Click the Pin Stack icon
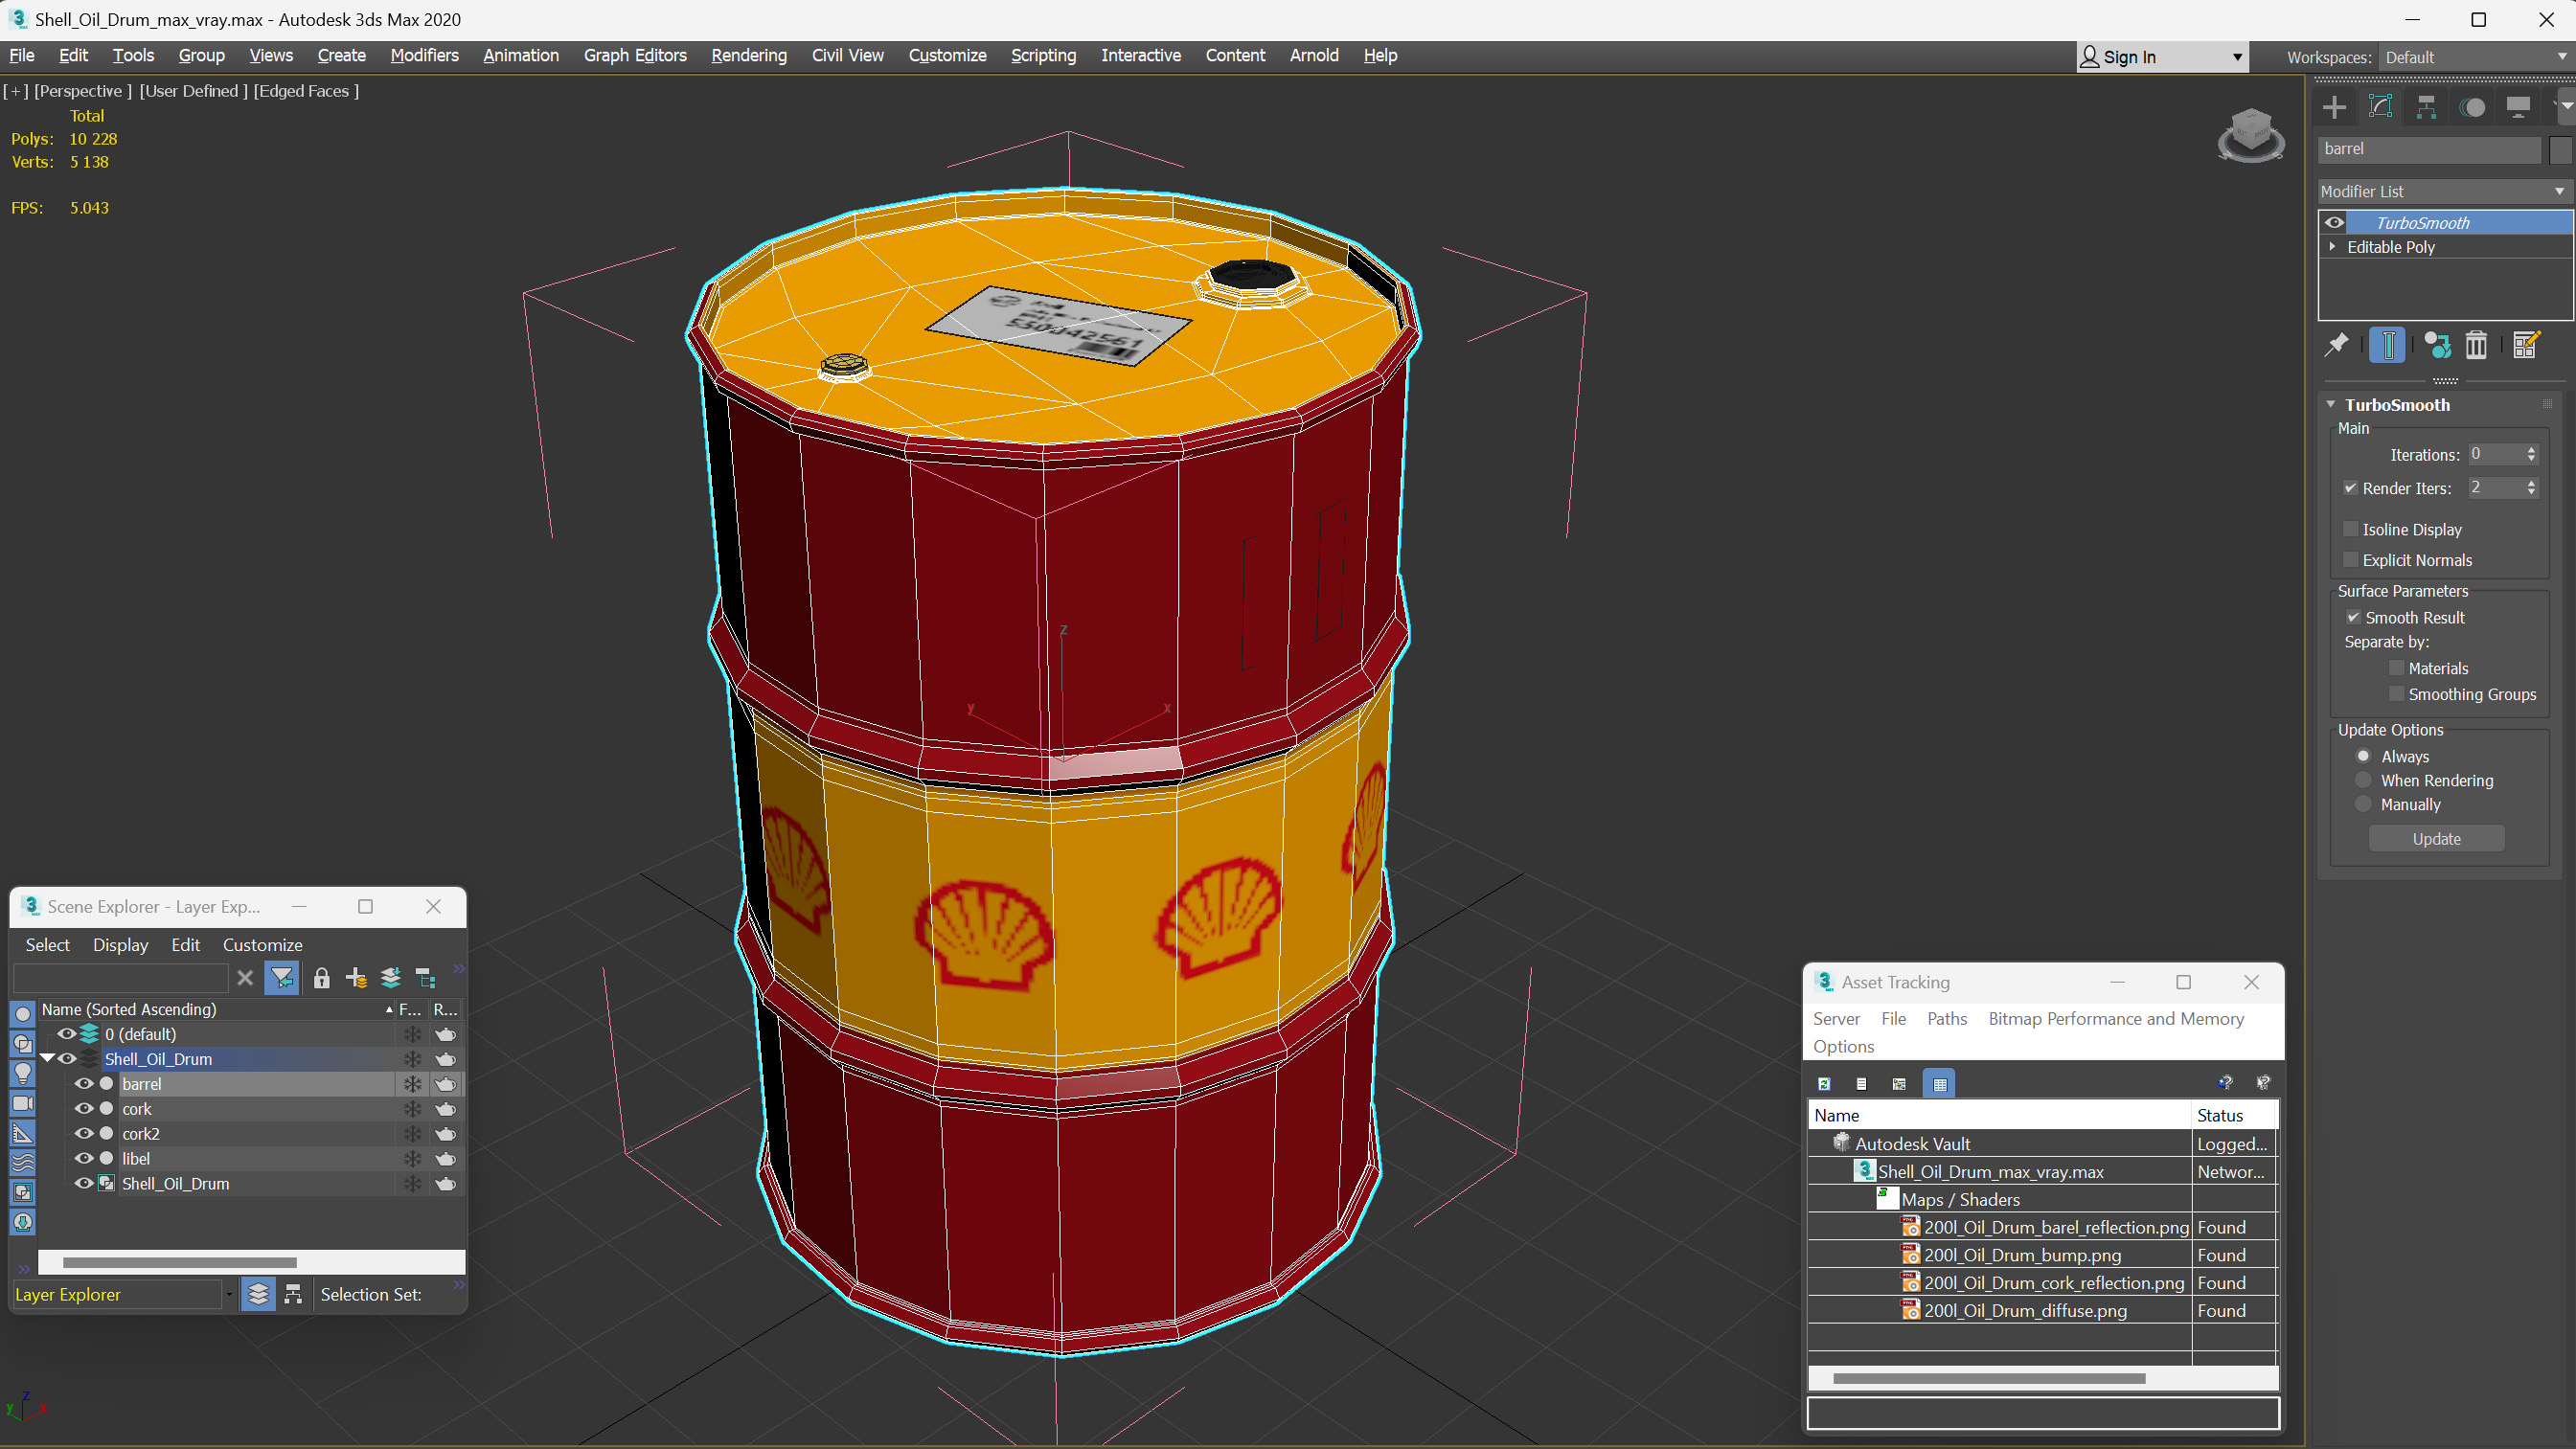 click(2336, 345)
